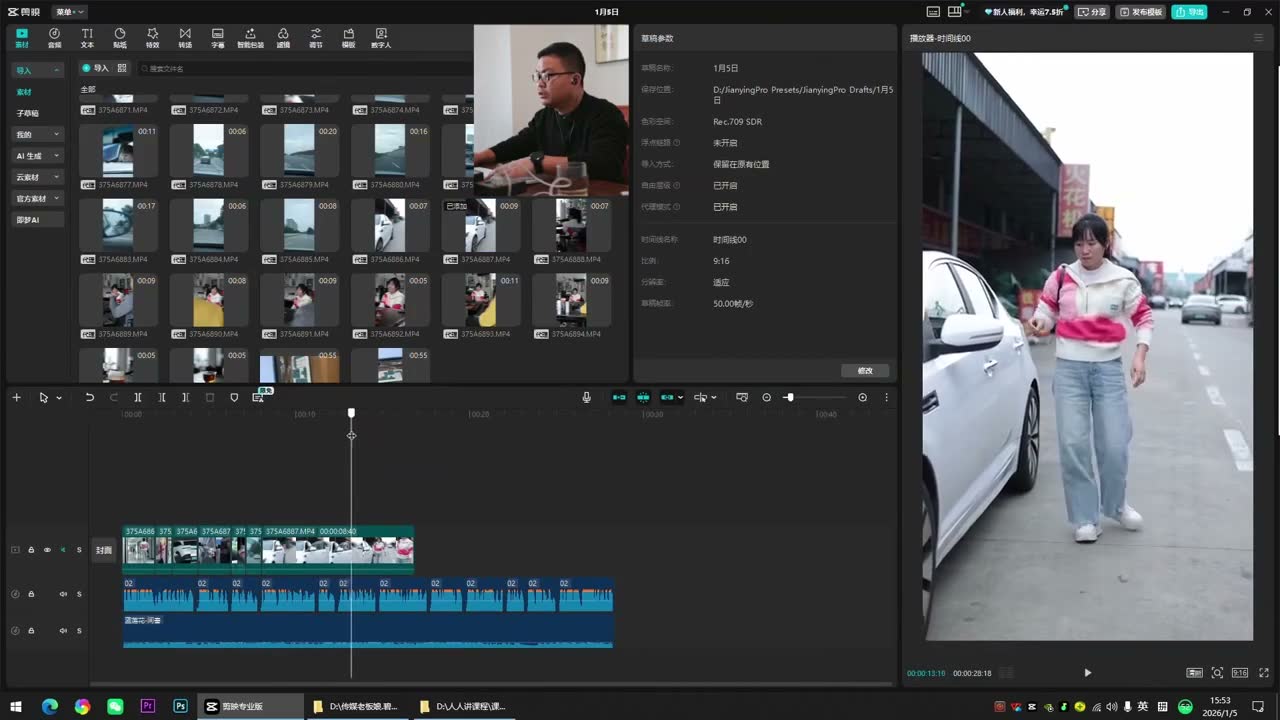Adjust the timeline zoom slider handle
The width and height of the screenshot is (1280, 720).
[x=789, y=397]
